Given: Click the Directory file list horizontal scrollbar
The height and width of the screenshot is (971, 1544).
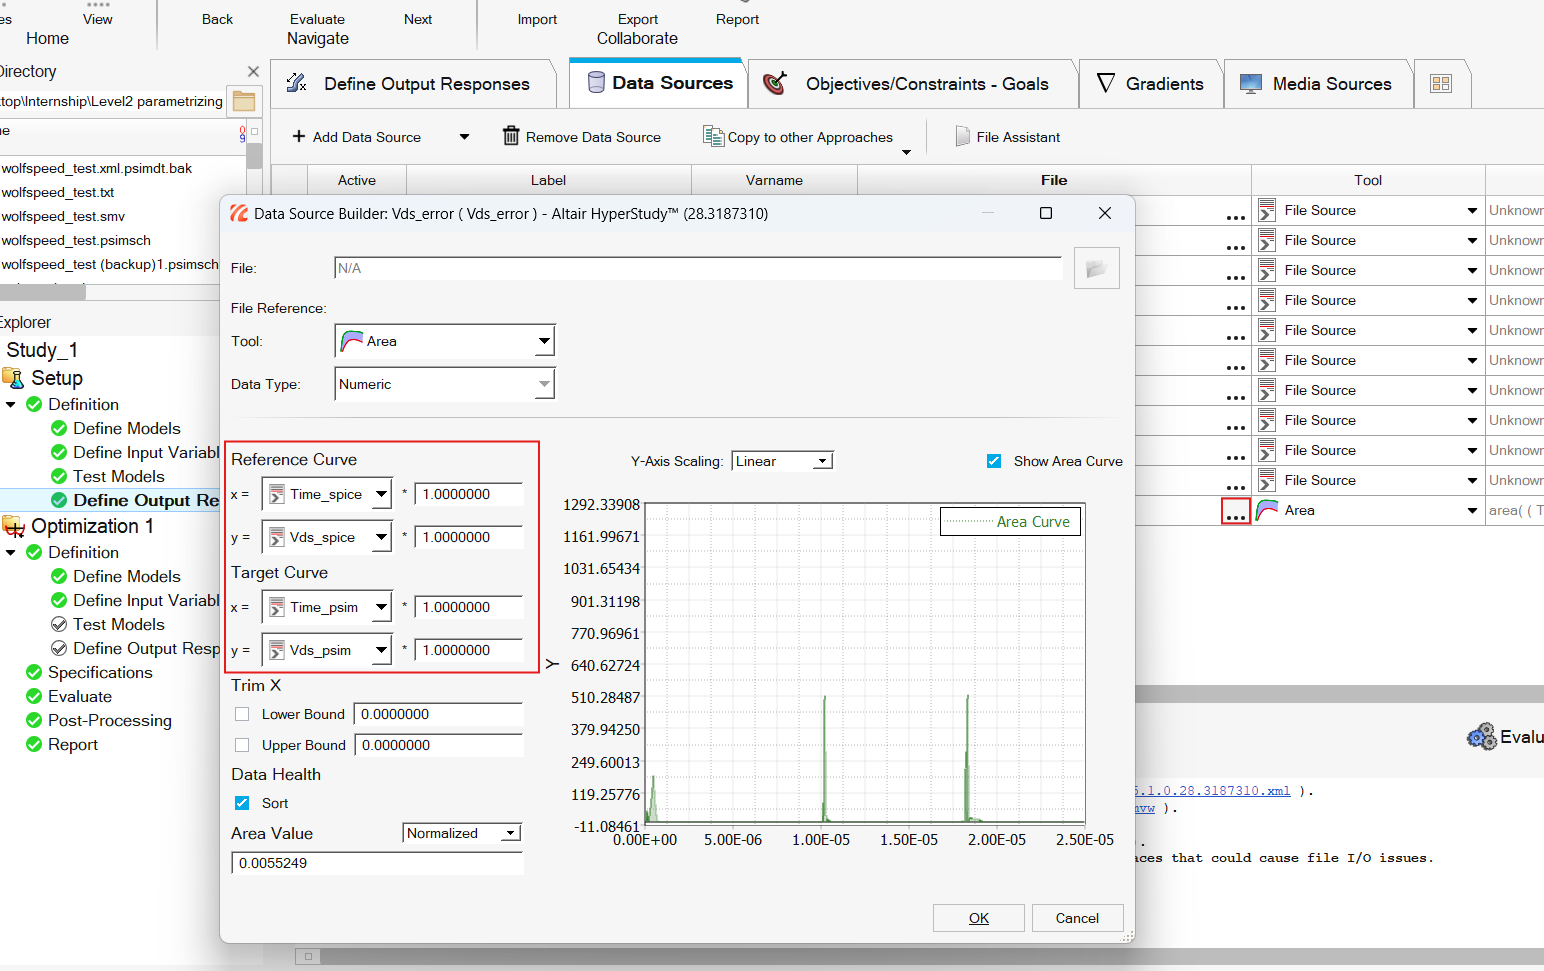Looking at the screenshot, I should pyautogui.click(x=42, y=292).
